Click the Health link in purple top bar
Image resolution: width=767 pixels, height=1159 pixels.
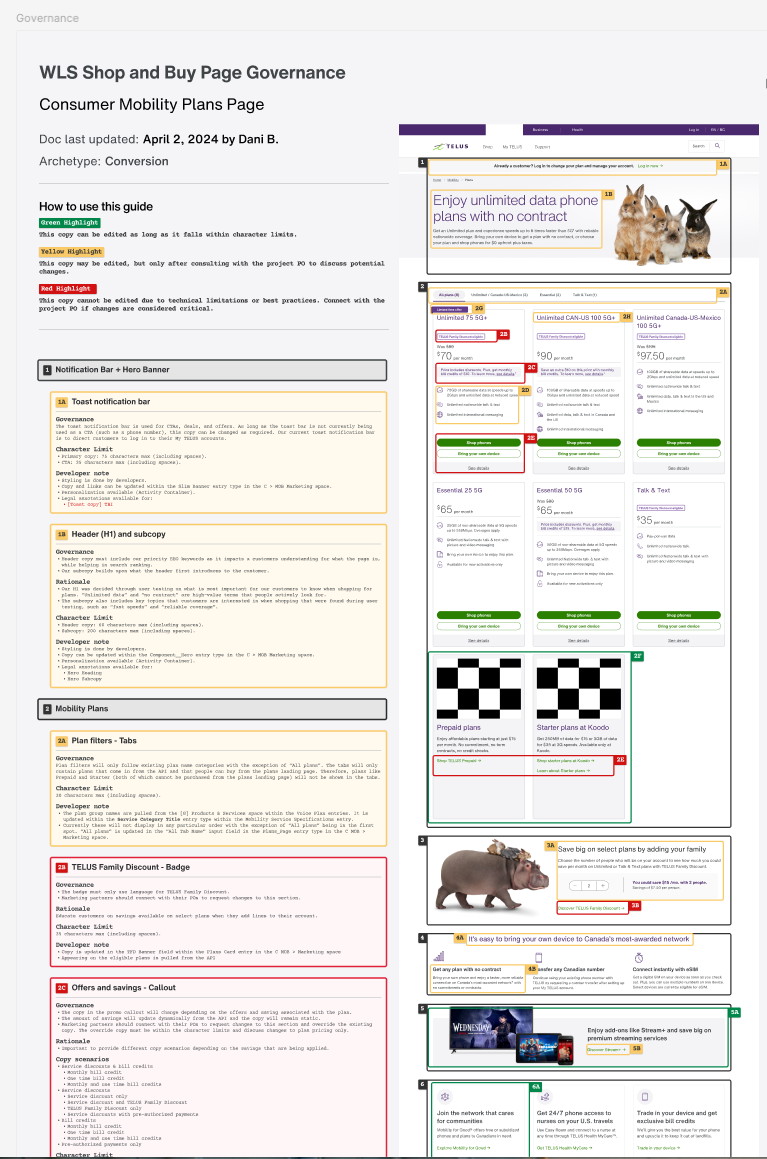577,129
